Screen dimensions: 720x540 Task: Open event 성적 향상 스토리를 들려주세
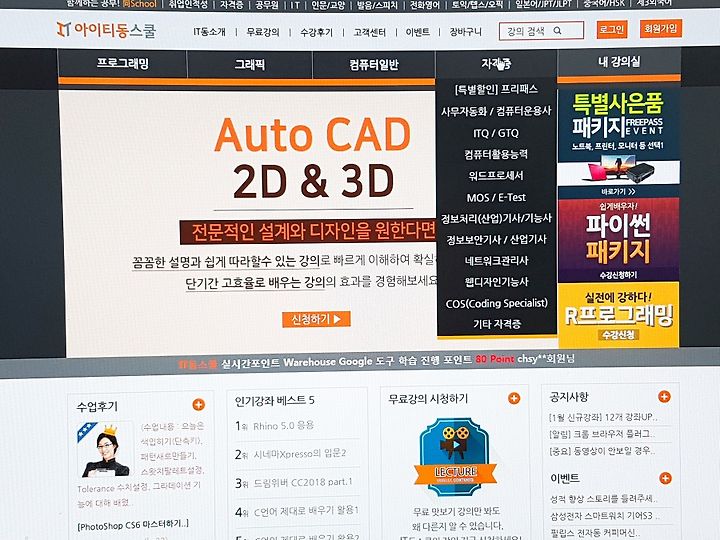[603, 499]
